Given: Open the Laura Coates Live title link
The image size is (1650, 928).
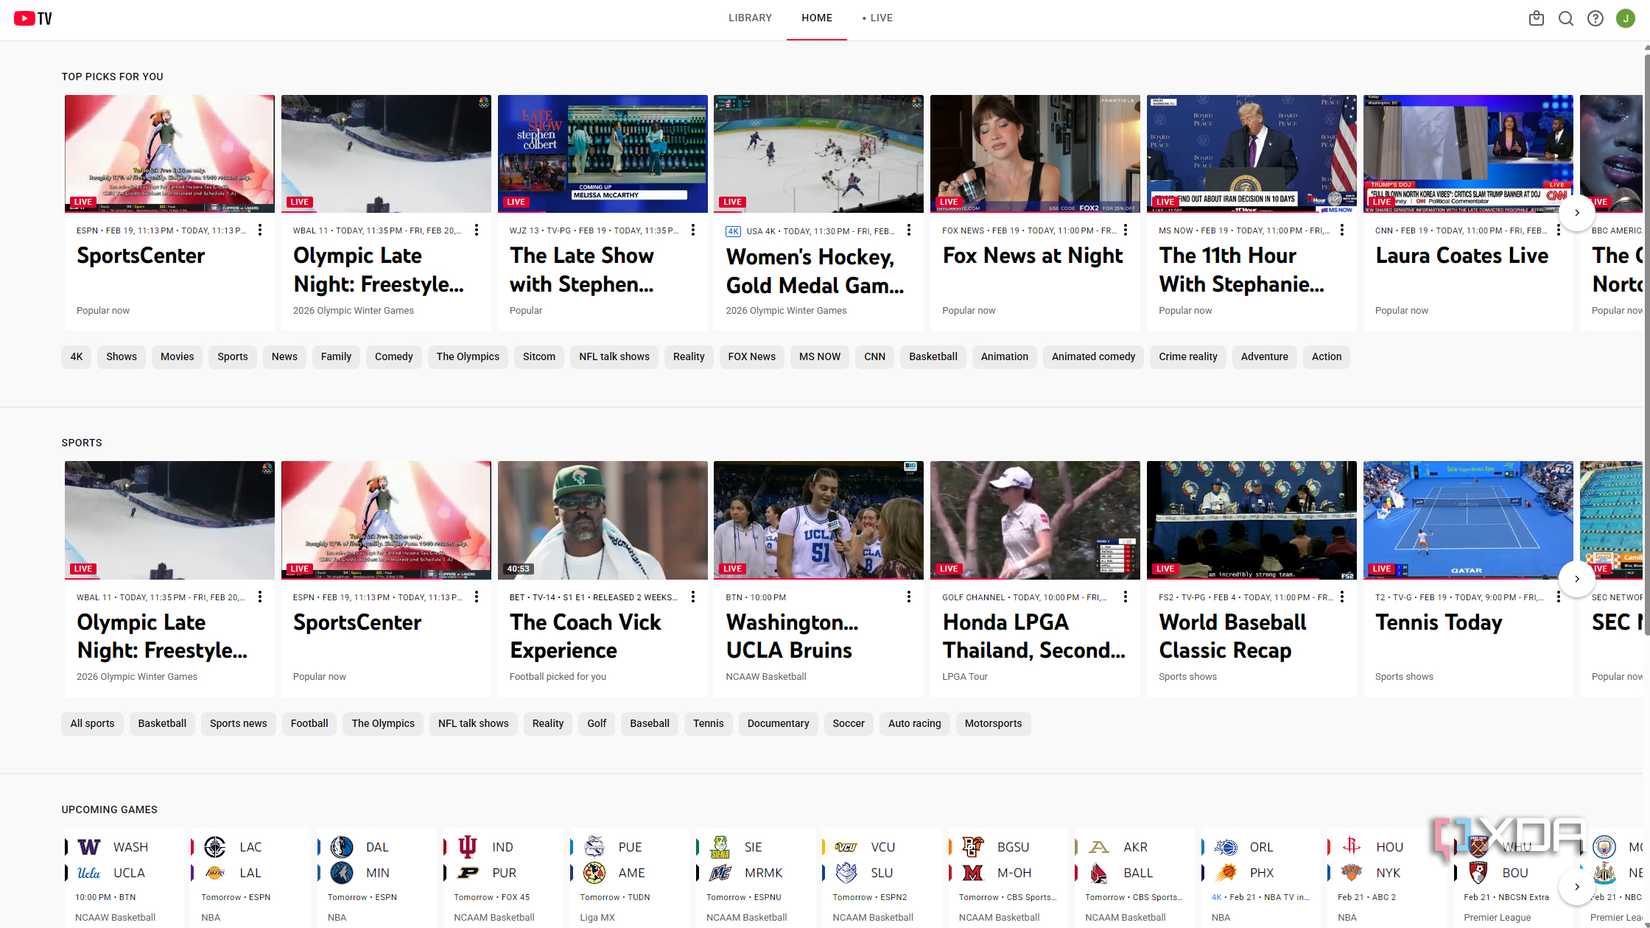Looking at the screenshot, I should [x=1462, y=256].
